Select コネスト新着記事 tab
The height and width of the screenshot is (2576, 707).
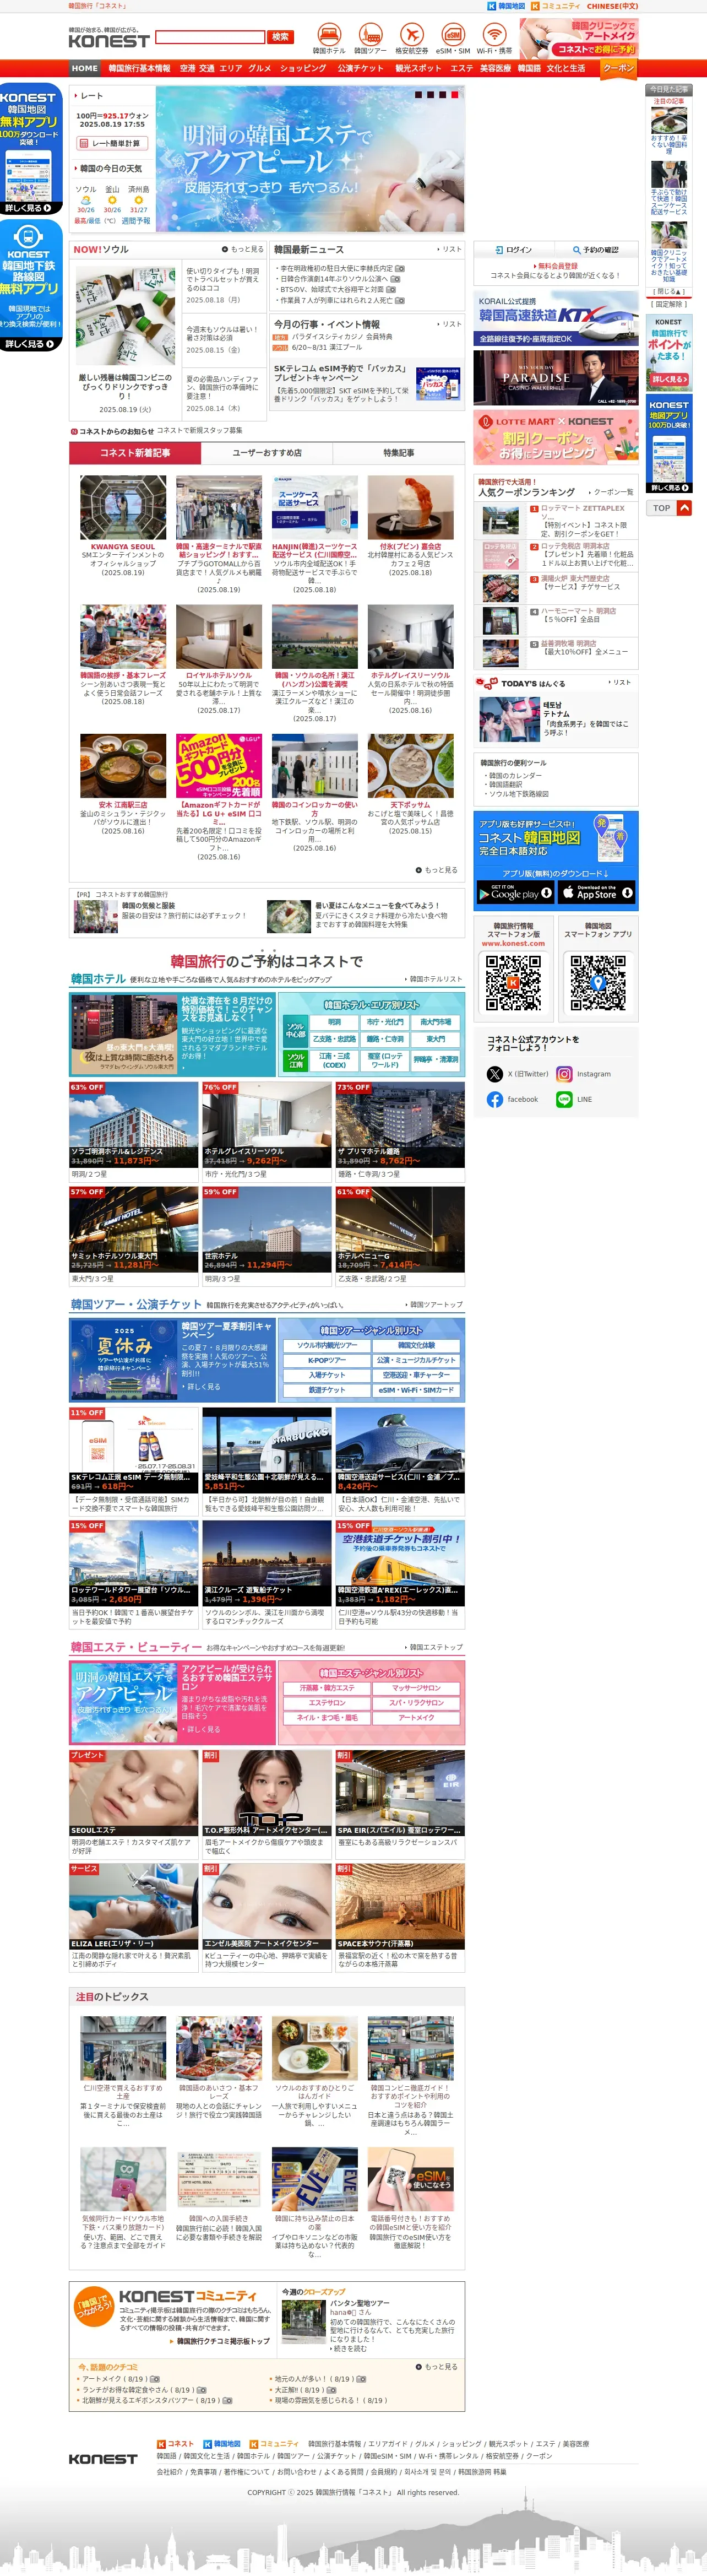135,453
